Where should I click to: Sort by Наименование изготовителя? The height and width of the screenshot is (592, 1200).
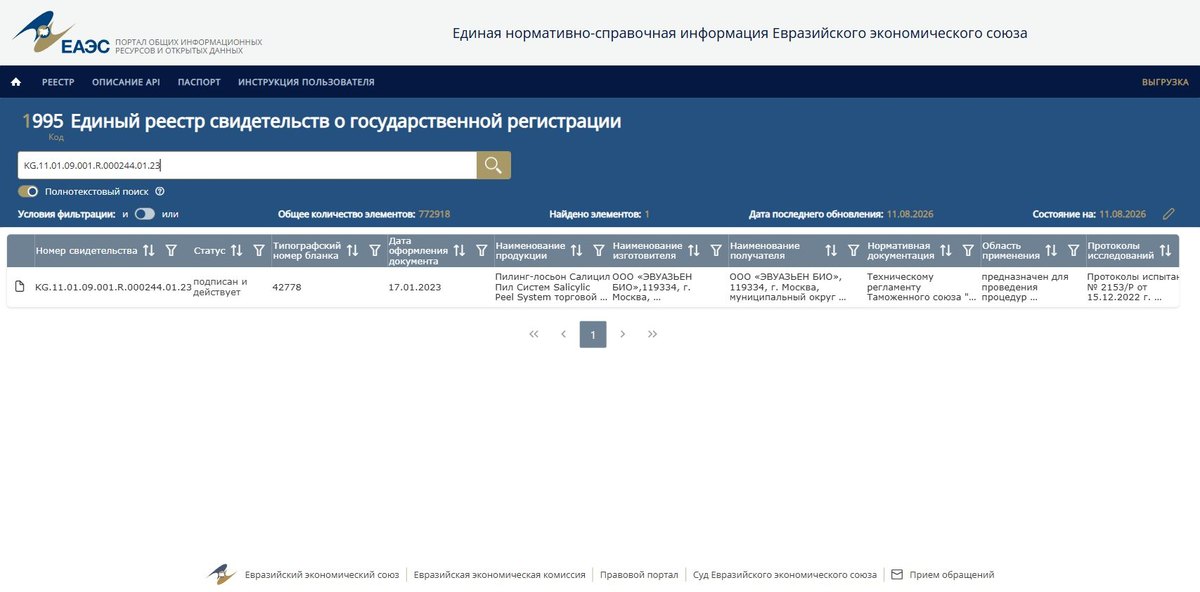(693, 251)
